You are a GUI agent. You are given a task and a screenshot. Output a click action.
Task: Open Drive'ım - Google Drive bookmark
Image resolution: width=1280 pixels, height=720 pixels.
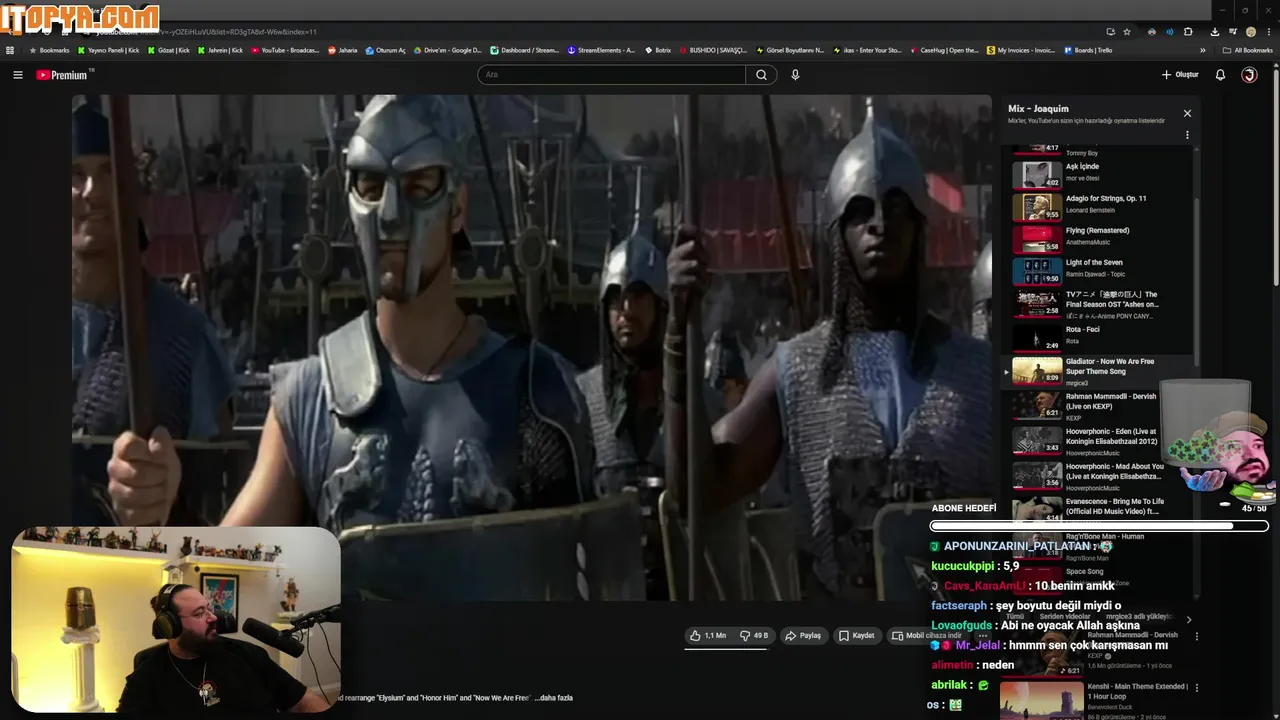(447, 50)
